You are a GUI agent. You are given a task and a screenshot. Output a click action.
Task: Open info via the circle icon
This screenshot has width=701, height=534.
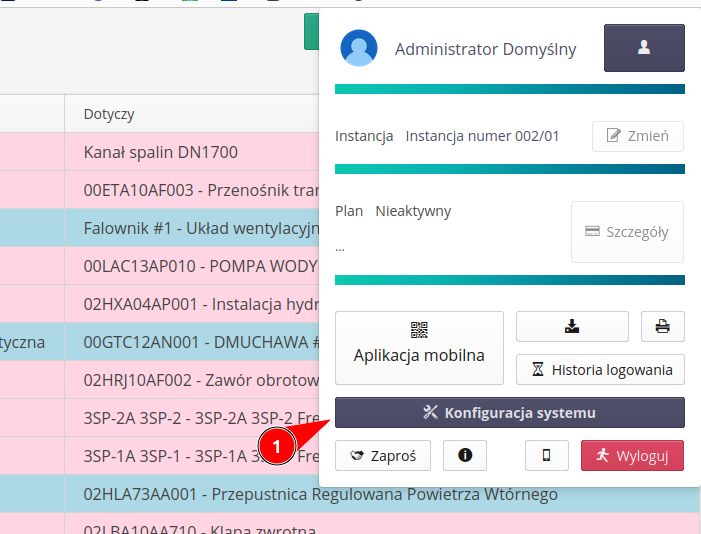point(464,455)
